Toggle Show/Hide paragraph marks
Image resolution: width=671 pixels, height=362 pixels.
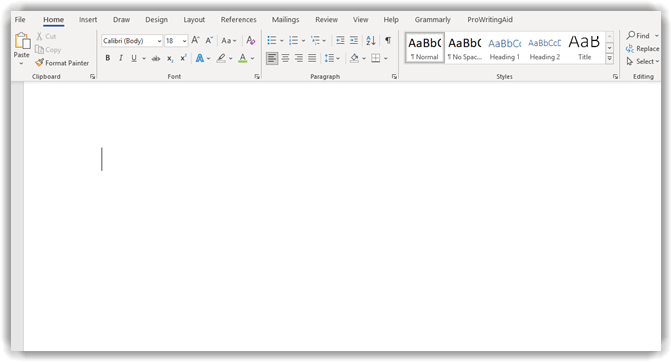[388, 40]
